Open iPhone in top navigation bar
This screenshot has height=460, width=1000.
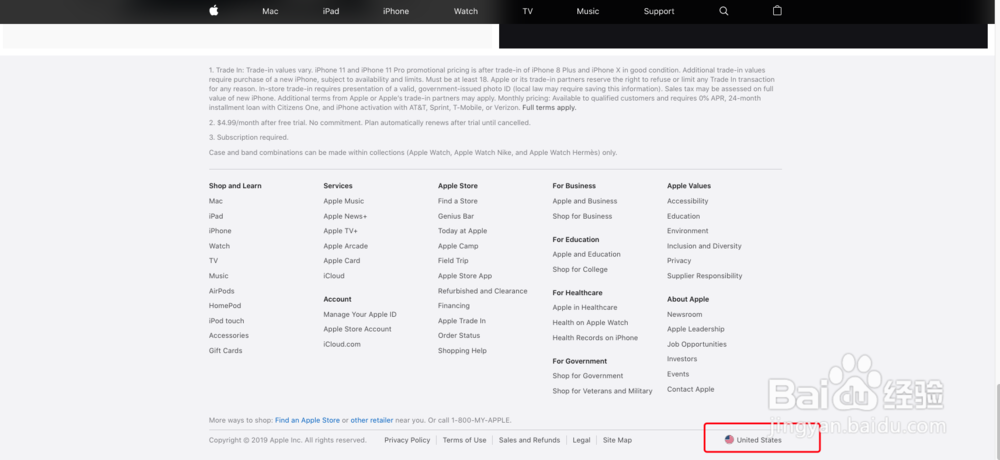pyautogui.click(x=396, y=11)
